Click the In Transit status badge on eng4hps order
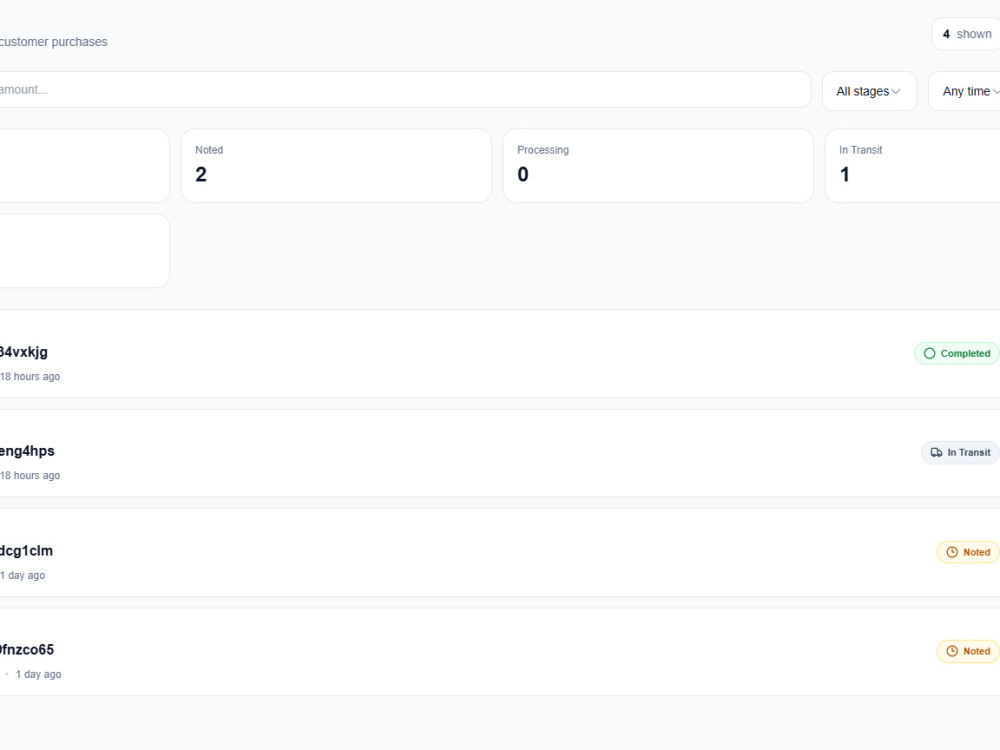 [960, 452]
